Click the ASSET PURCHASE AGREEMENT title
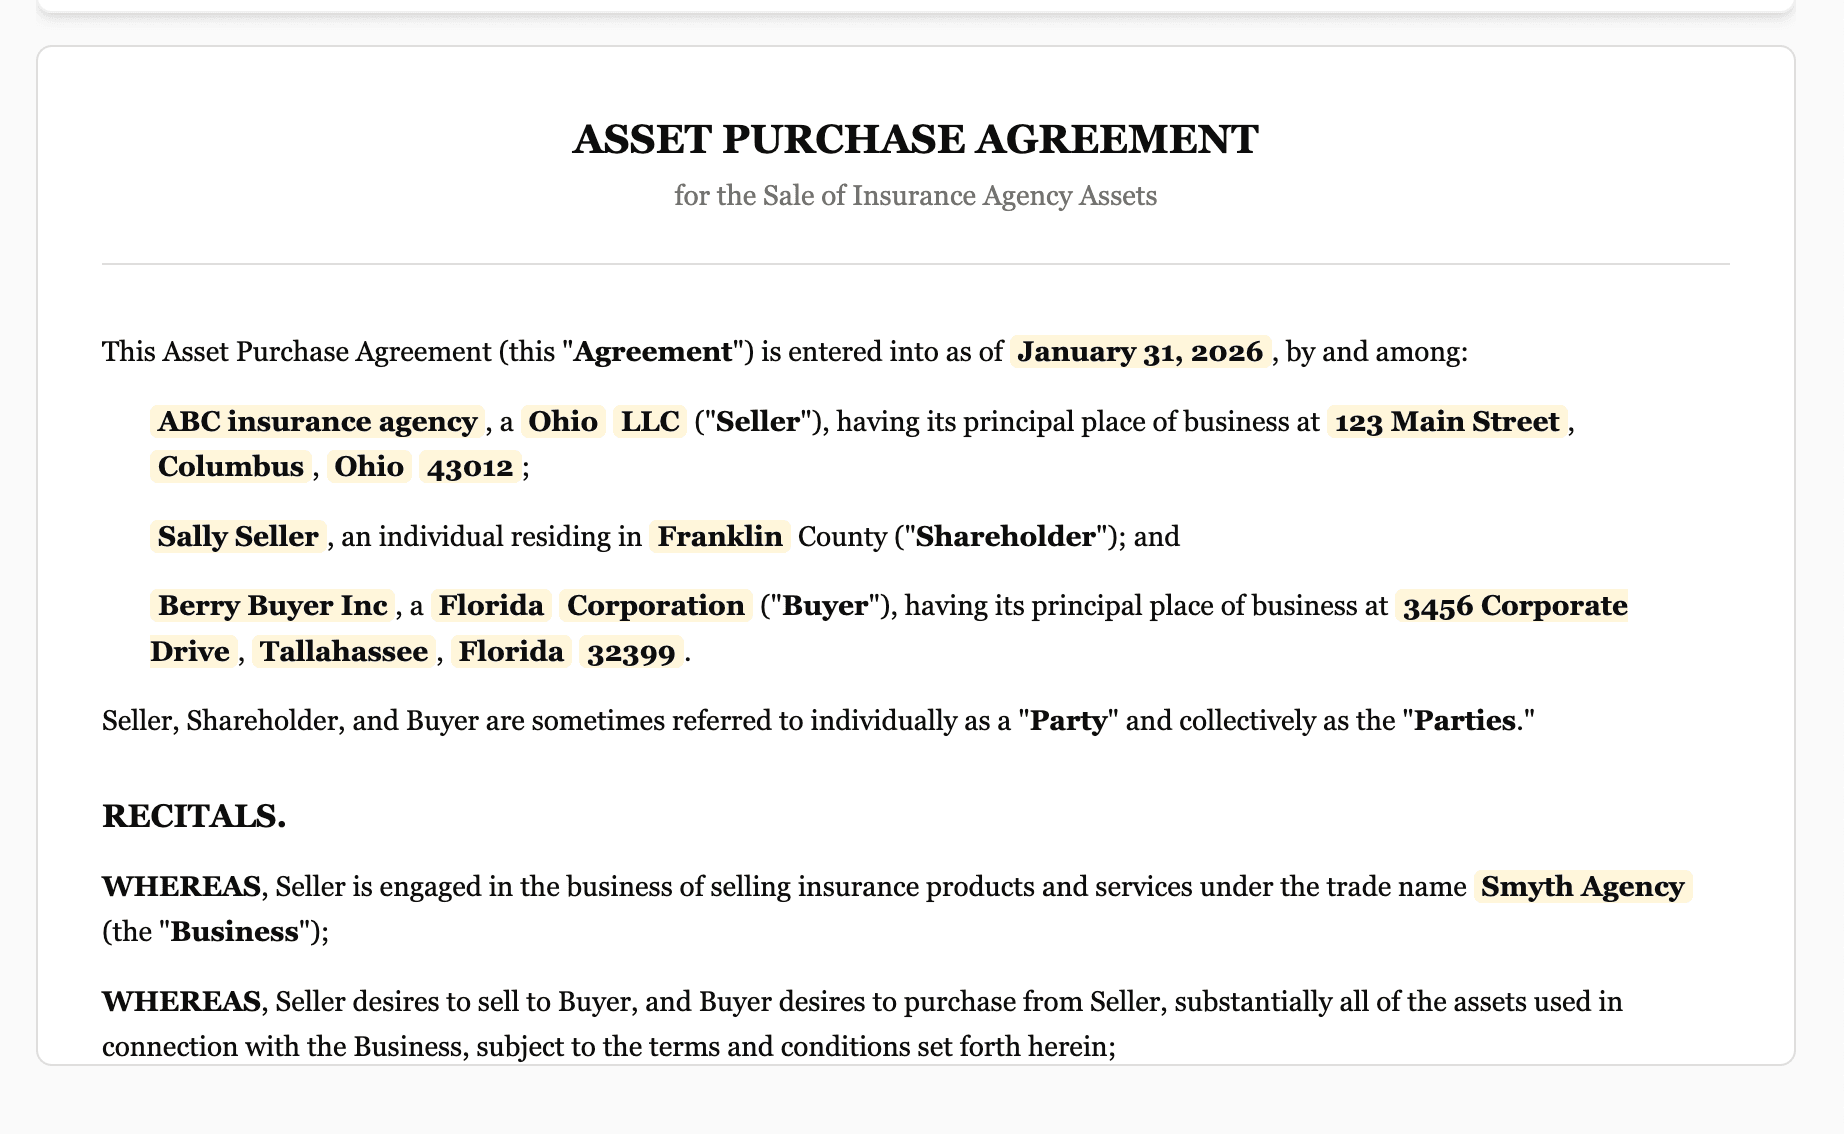 point(915,139)
